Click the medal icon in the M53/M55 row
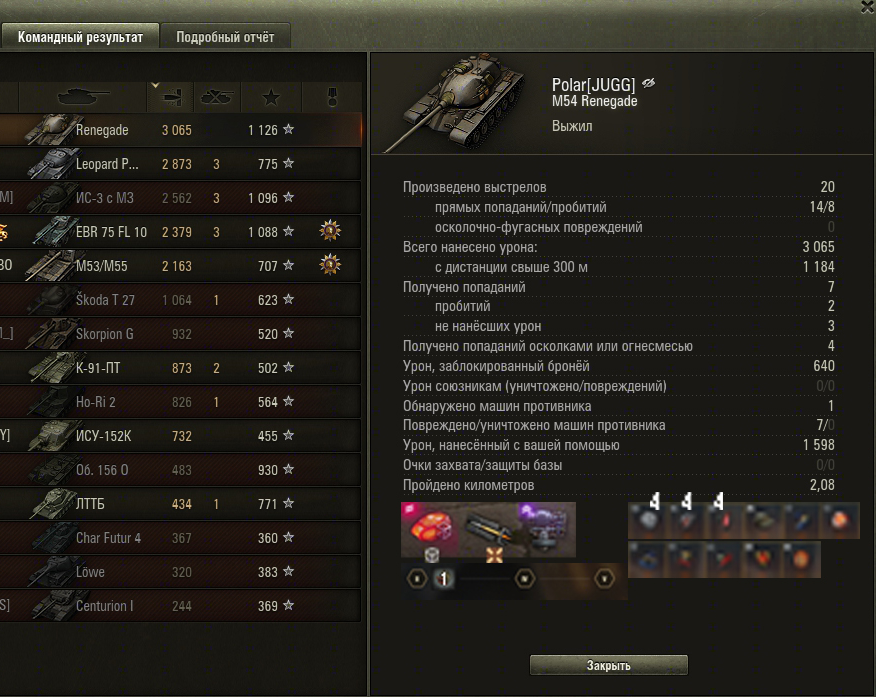876x697 pixels. [x=330, y=265]
